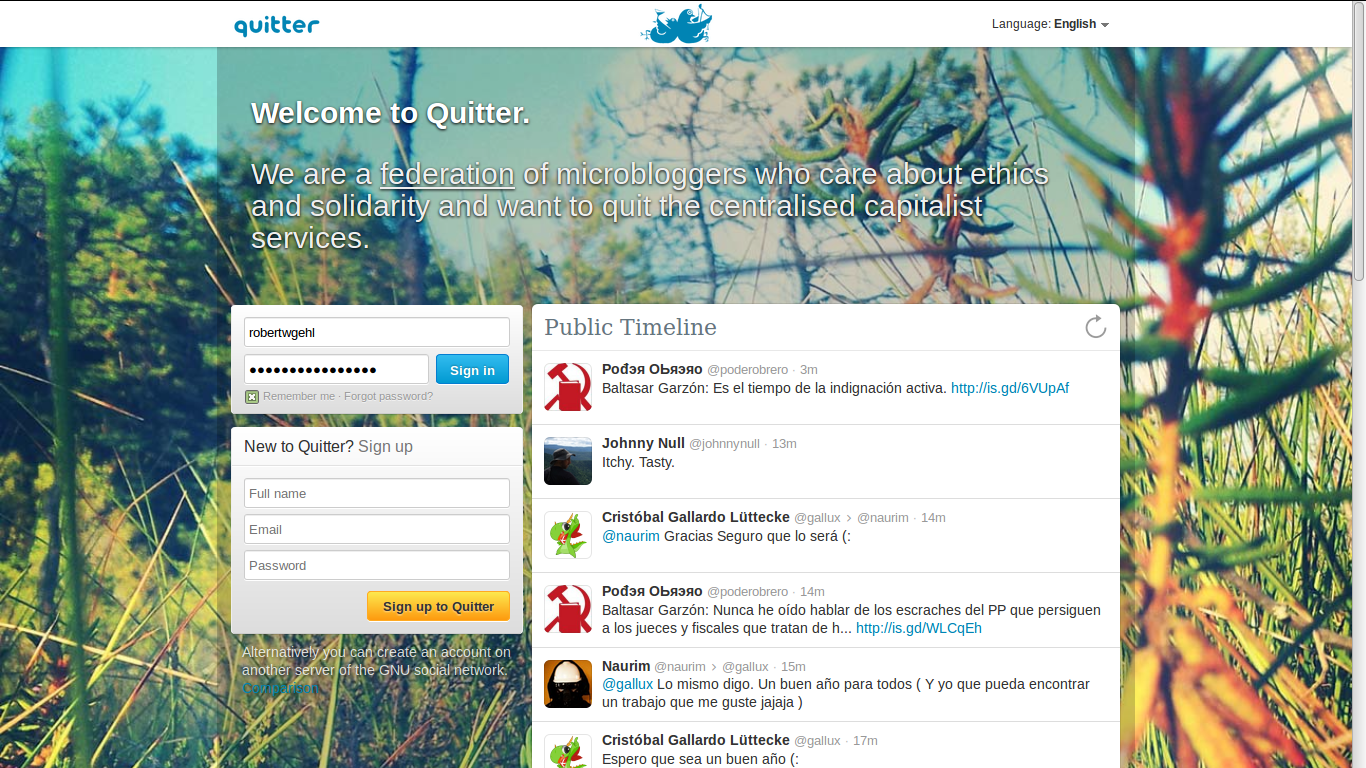Click Cristóbal Gallardo Lüttecke's name on the 17m post
Viewport: 1366px width, 768px height.
[x=696, y=740]
